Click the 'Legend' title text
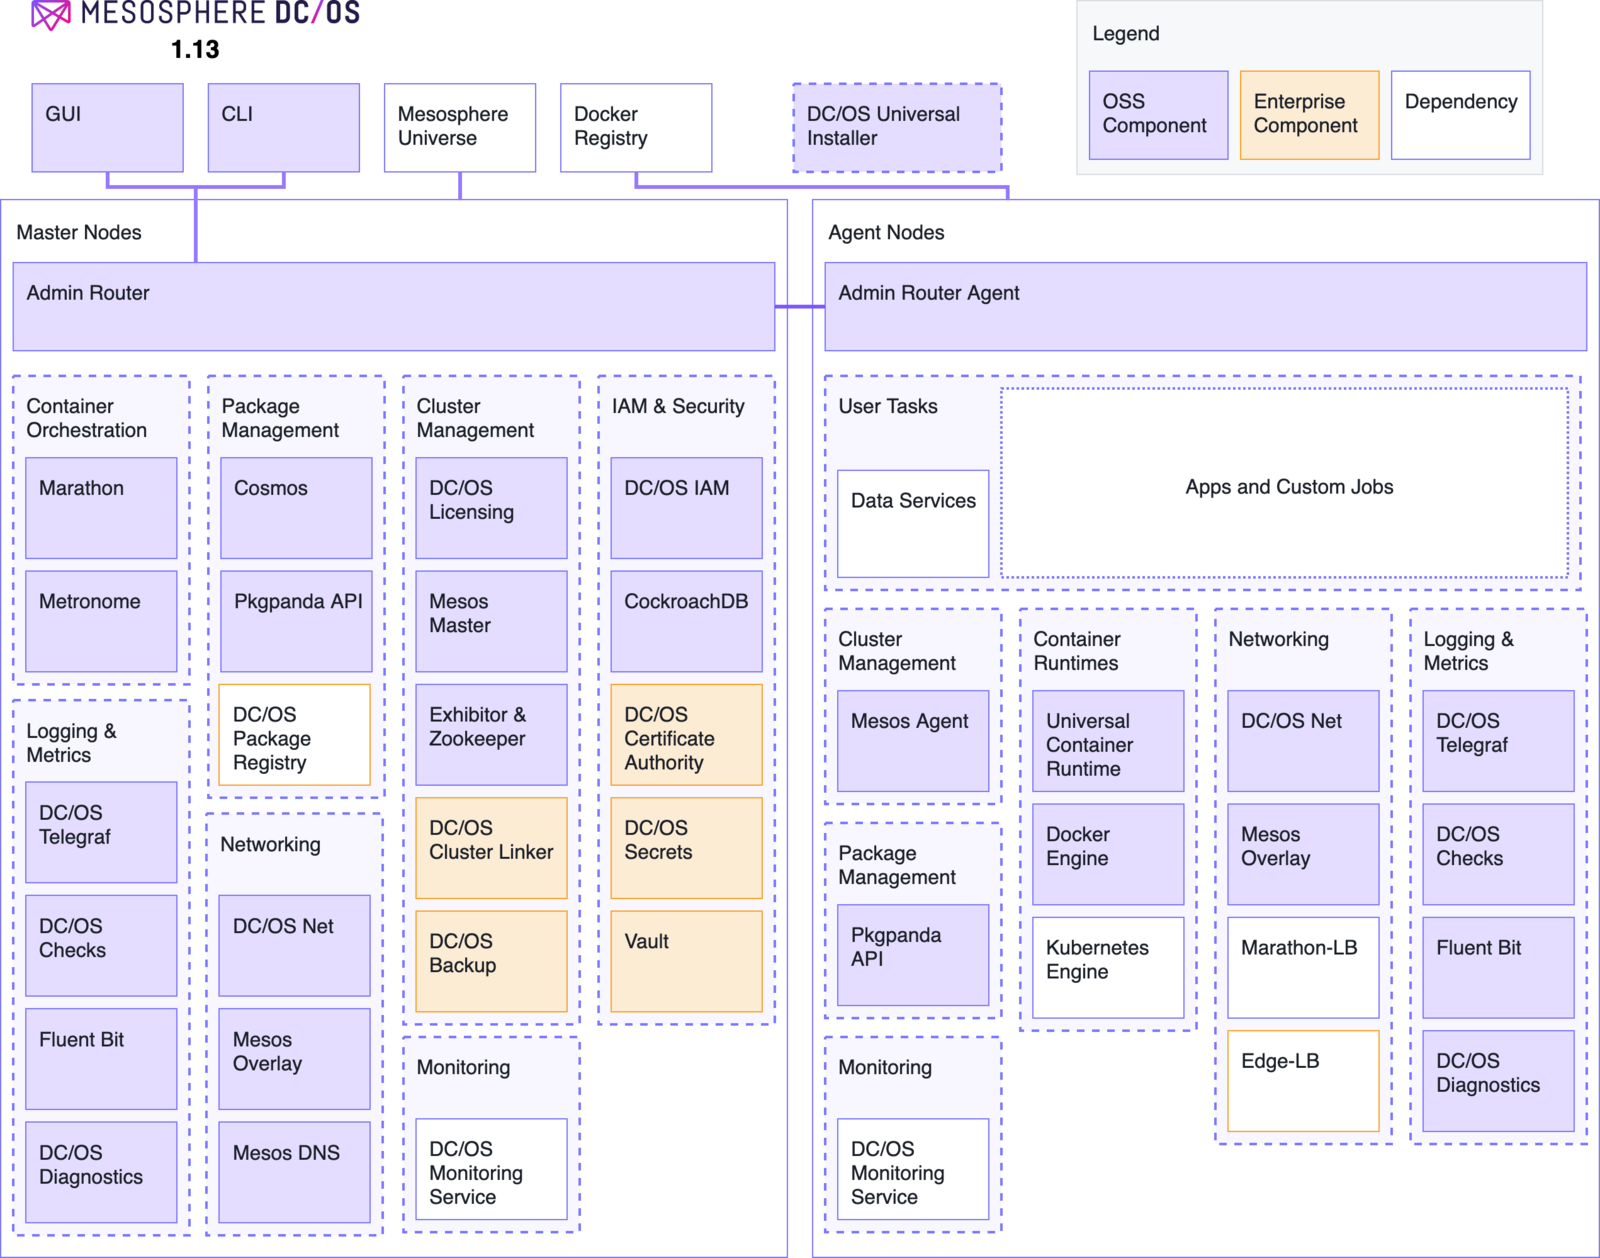This screenshot has height=1258, width=1600. [x=1126, y=34]
